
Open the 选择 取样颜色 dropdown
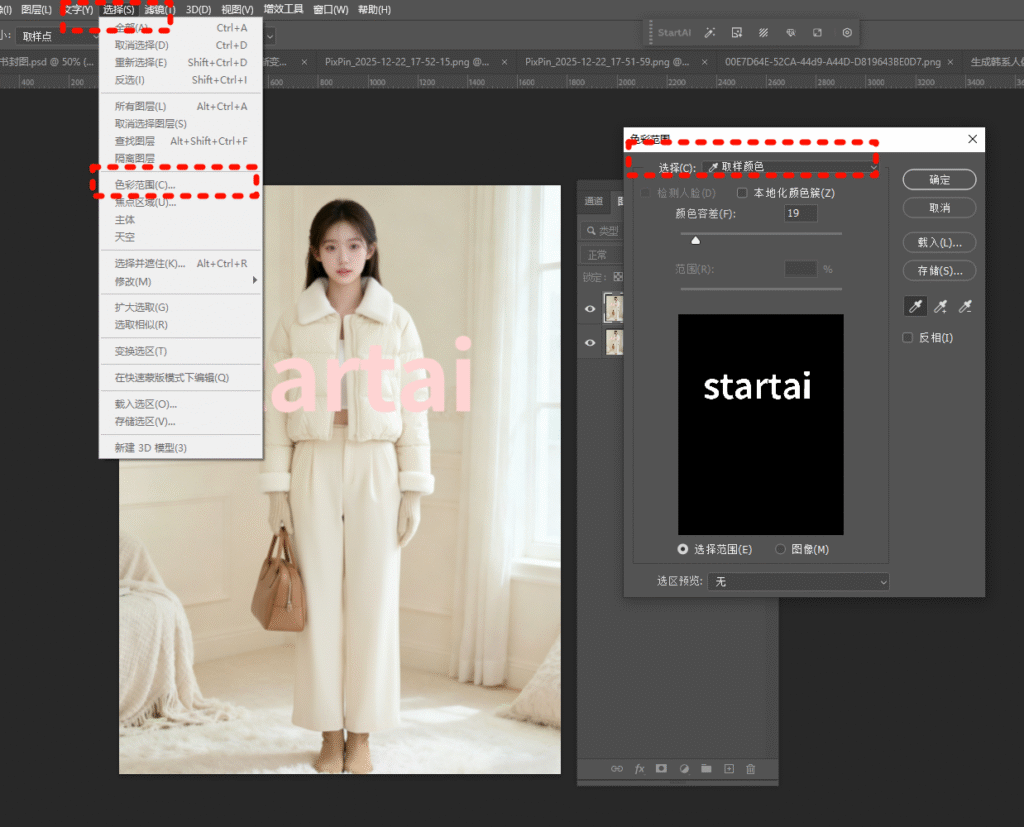click(789, 166)
